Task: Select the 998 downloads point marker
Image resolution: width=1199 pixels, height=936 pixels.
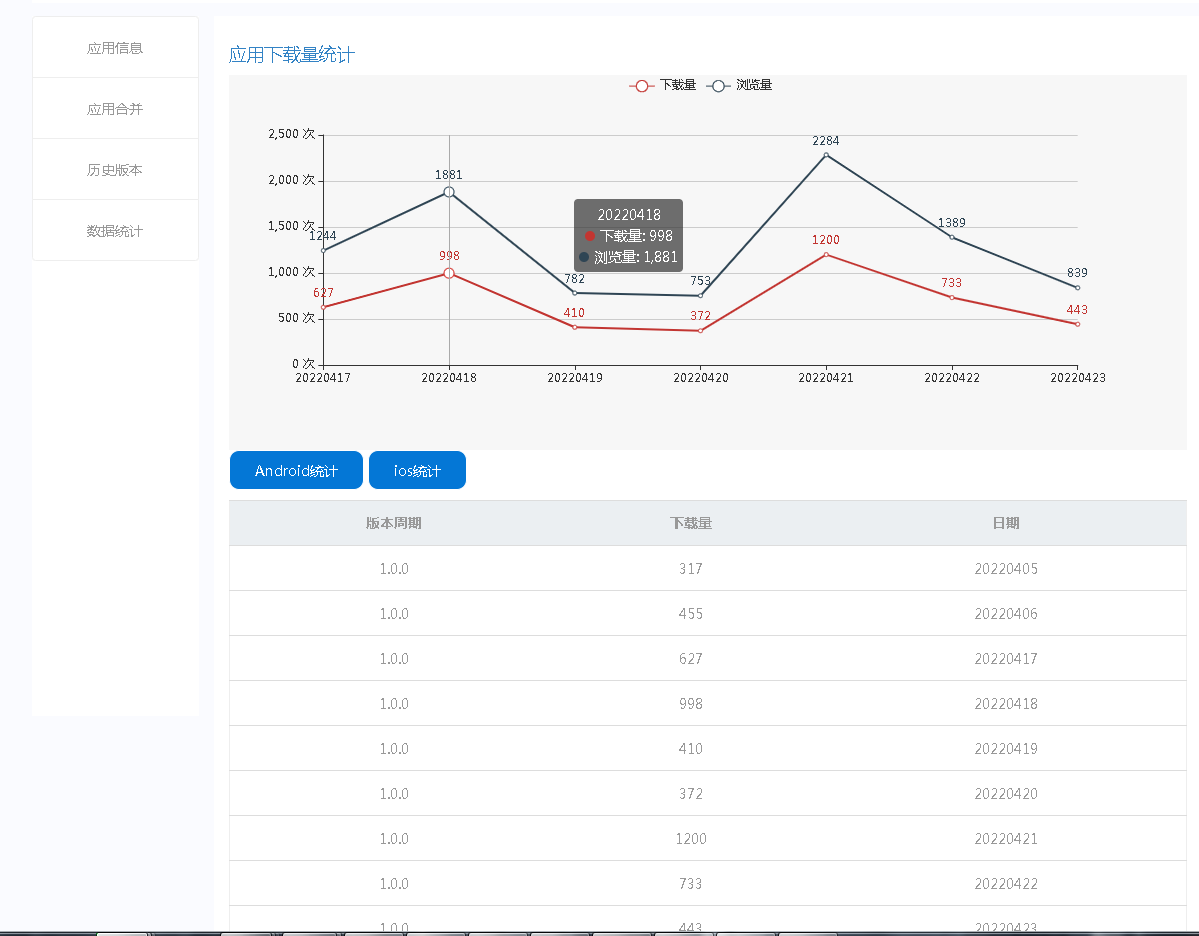Action: point(449,273)
